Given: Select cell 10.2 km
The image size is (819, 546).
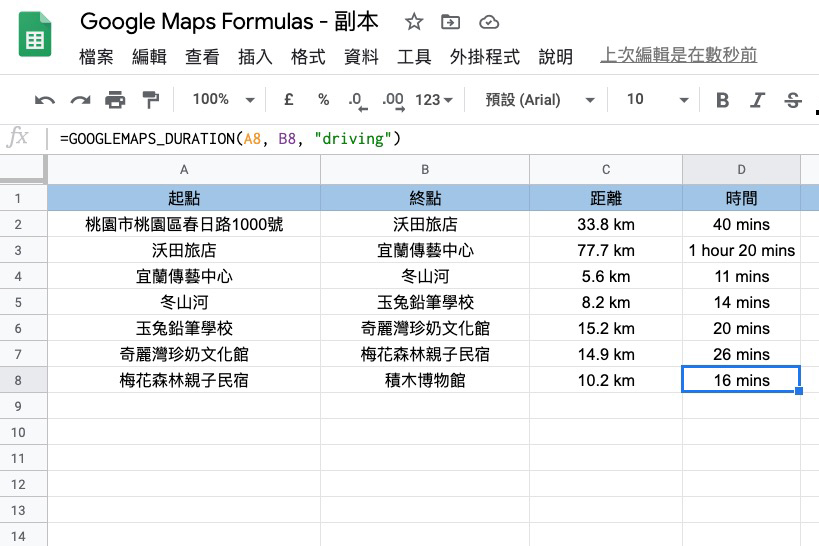Looking at the screenshot, I should [606, 380].
